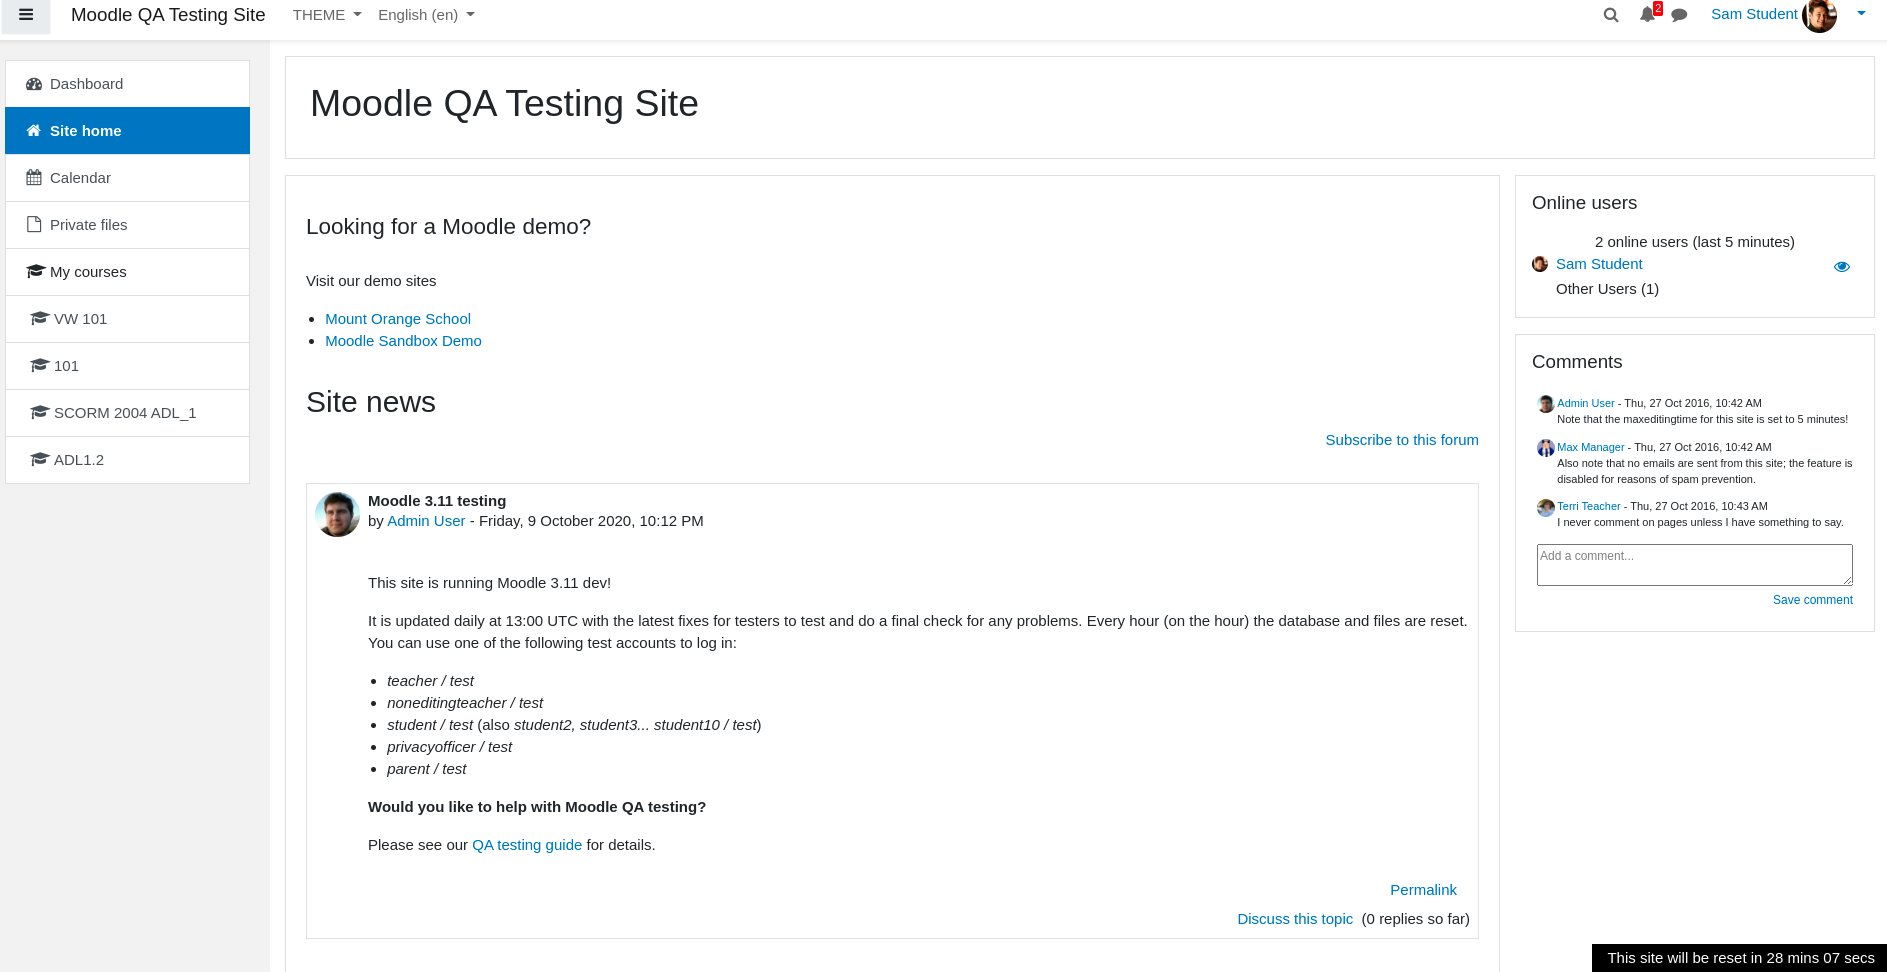This screenshot has height=972, width=1887.
Task: Open the notifications bell icon
Action: coord(1648,14)
